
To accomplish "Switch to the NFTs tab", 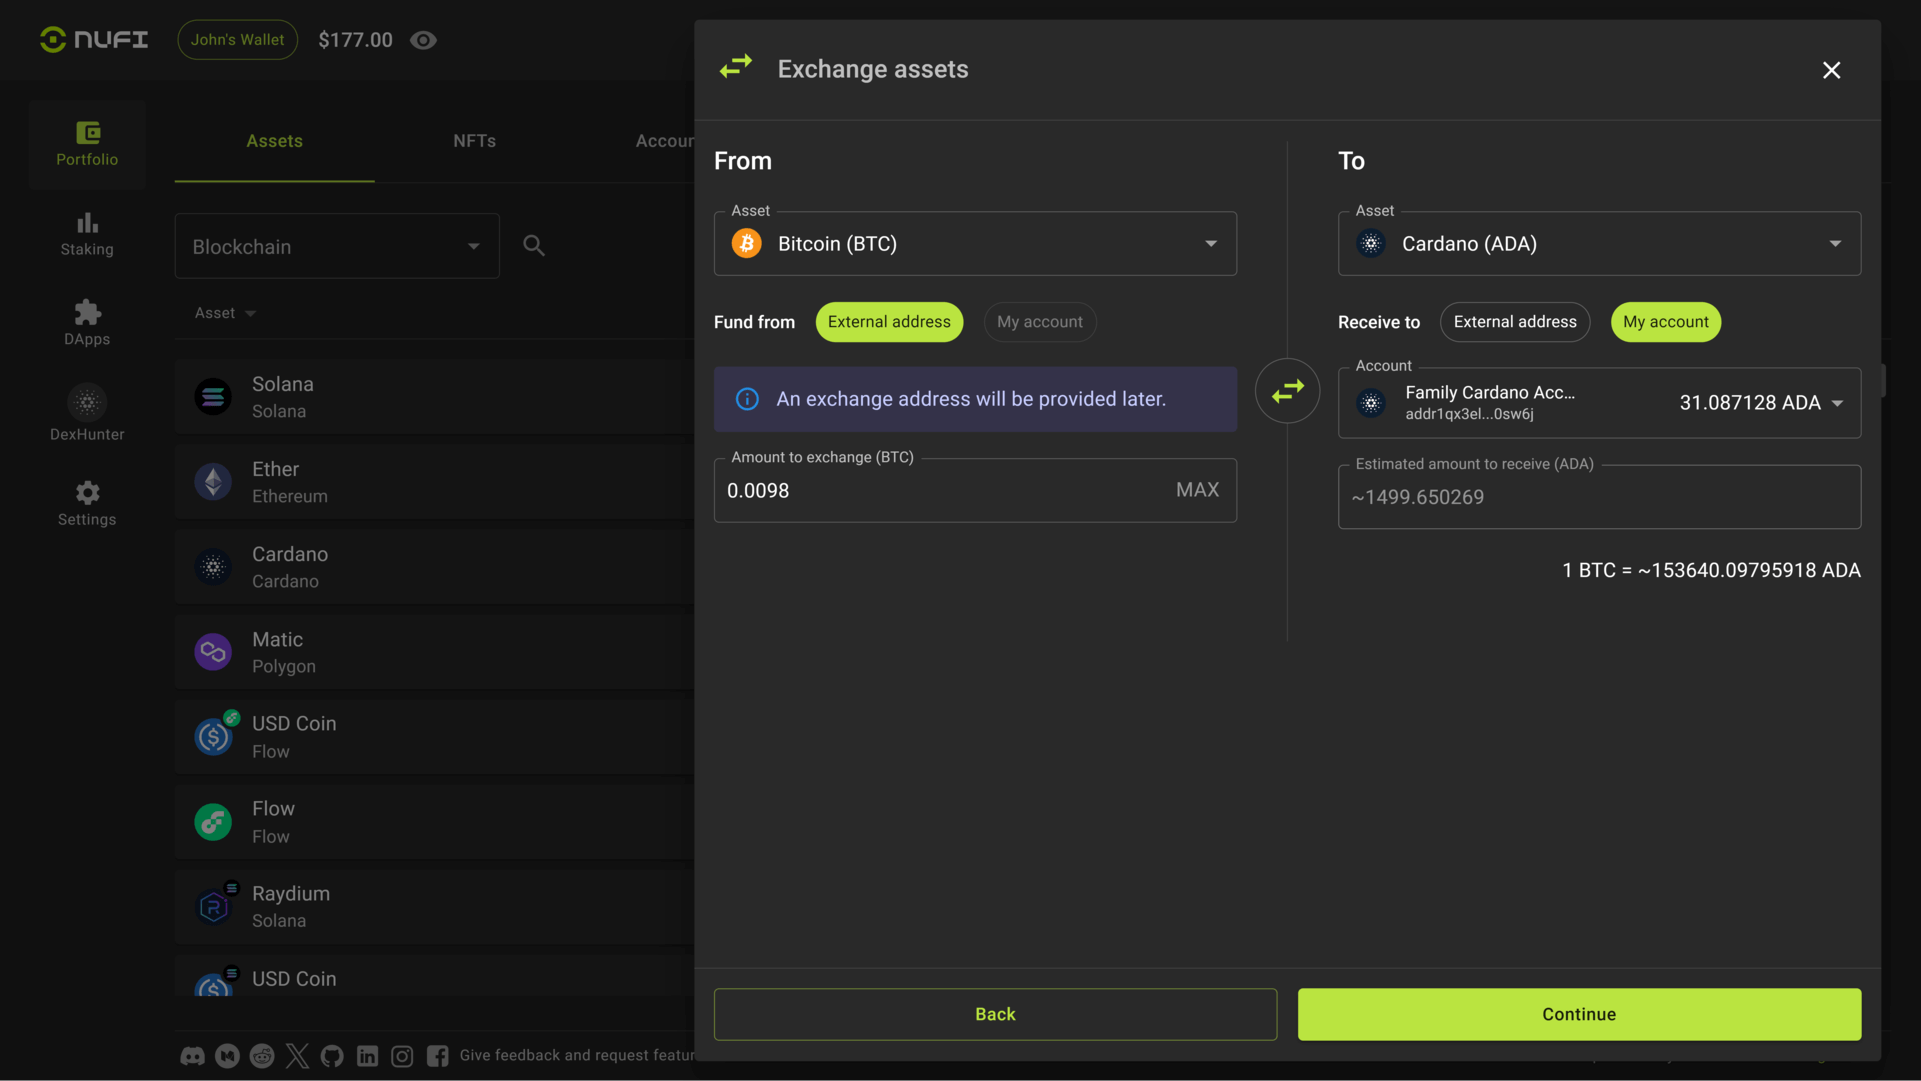I will (474, 142).
